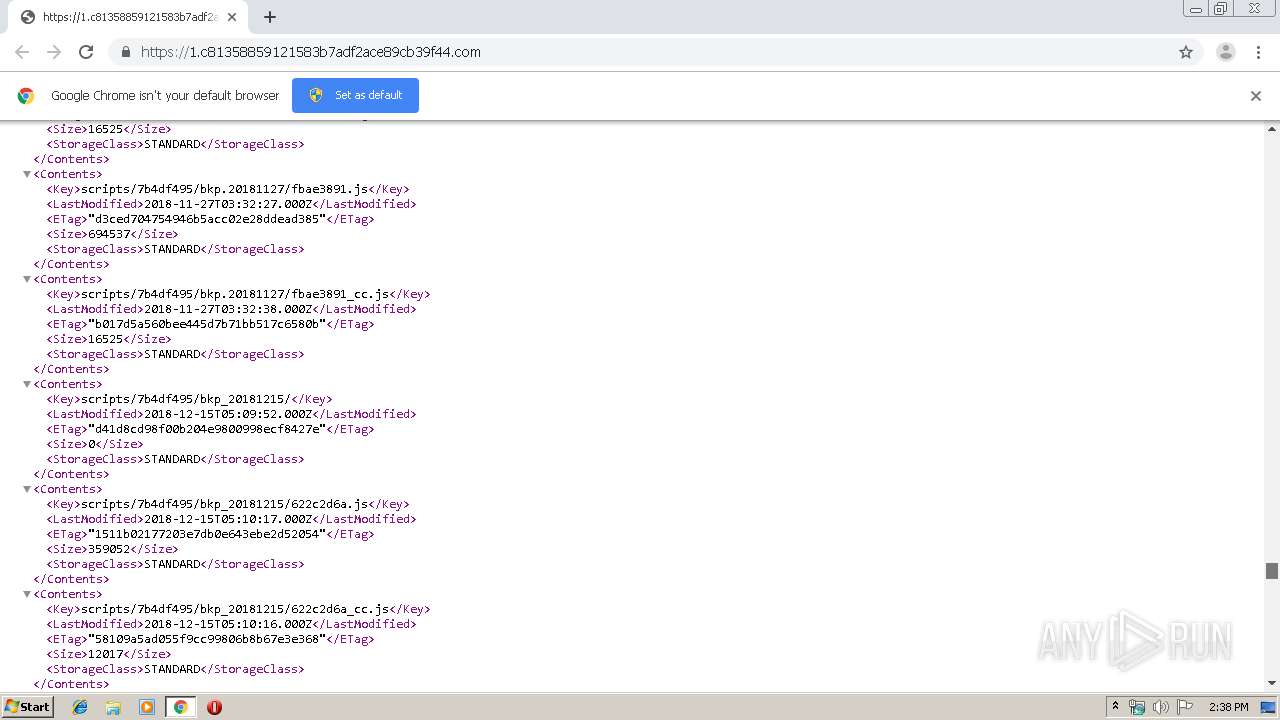Focus the address bar URL

click(x=311, y=52)
